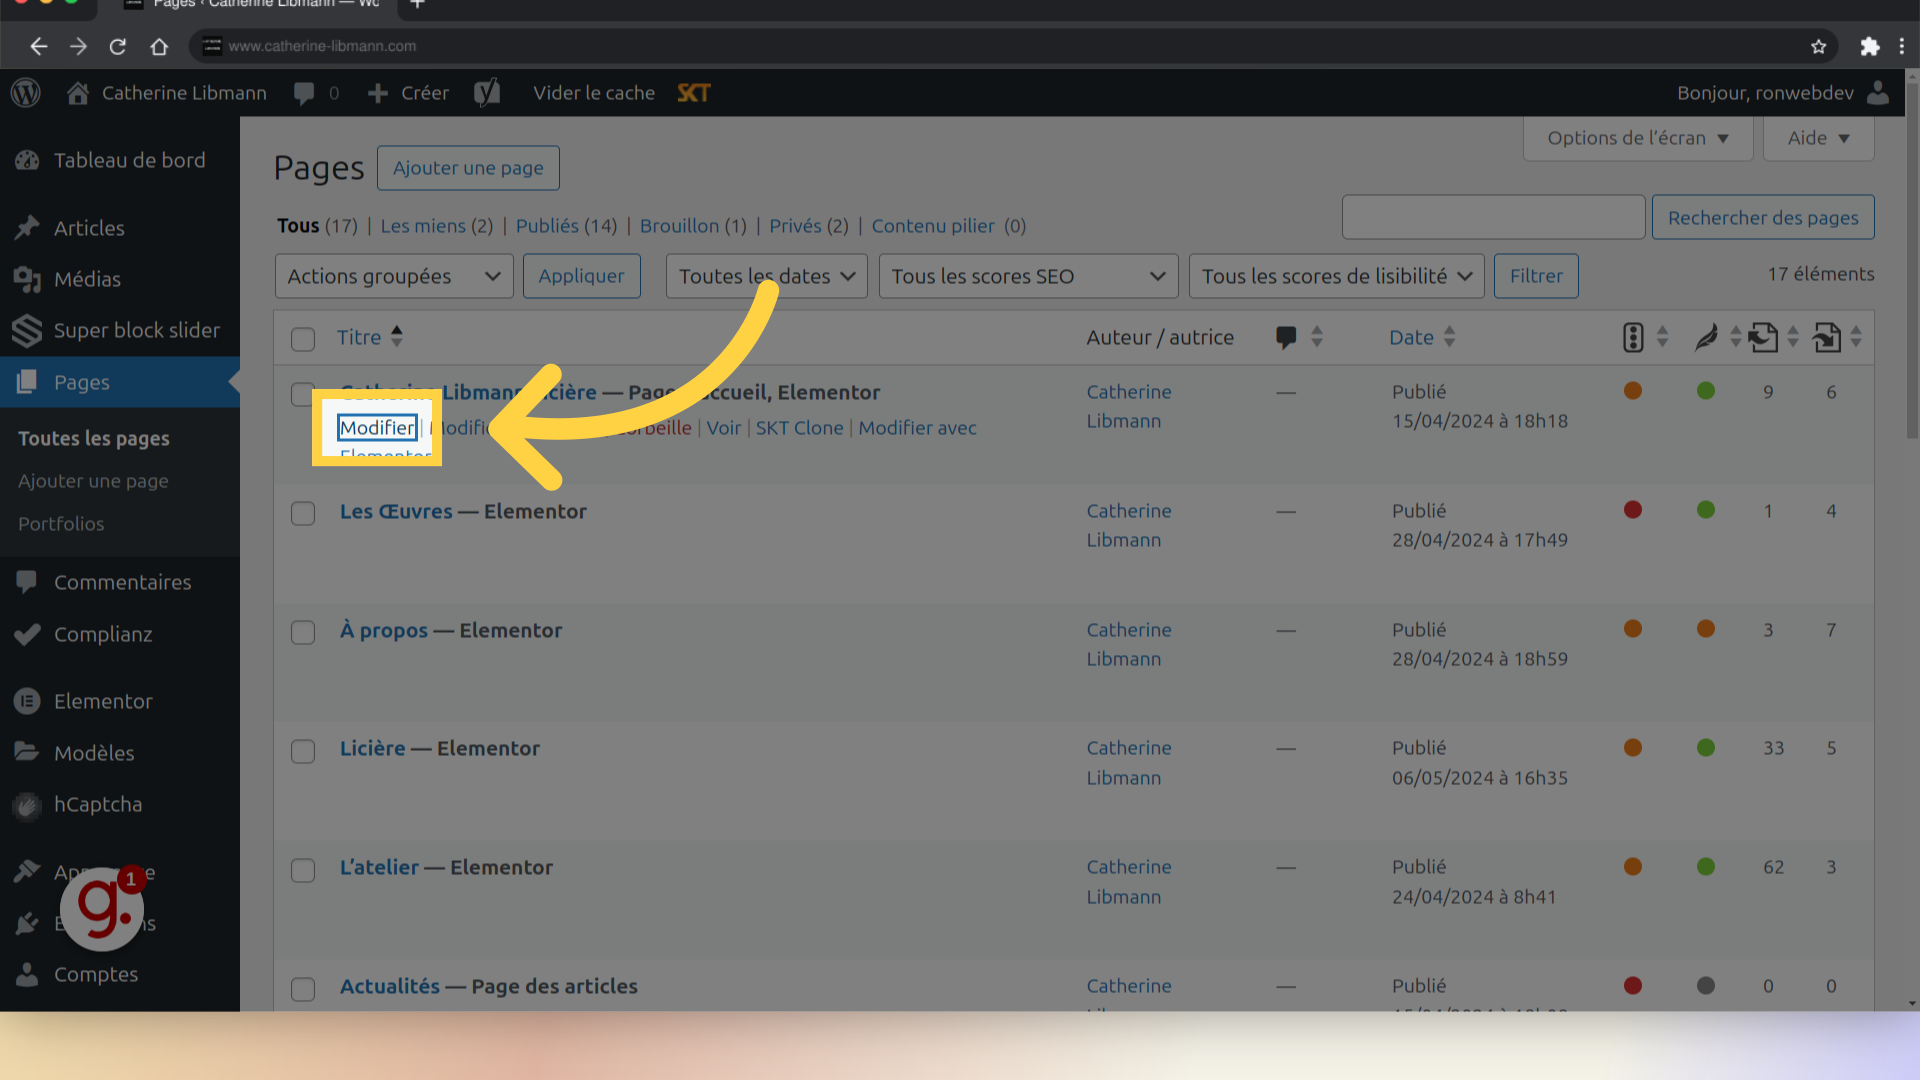Sort by the comments bubble column icon
Screen dimensions: 1920x1080
tap(1286, 337)
